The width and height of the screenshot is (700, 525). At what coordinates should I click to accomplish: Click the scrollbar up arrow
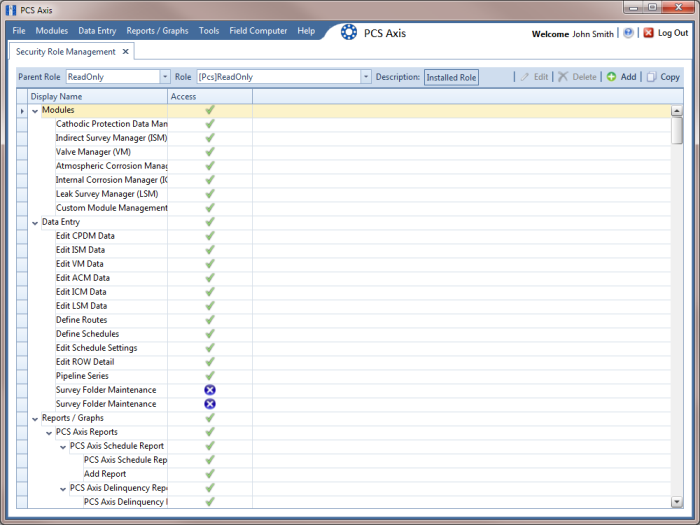pyautogui.click(x=677, y=111)
